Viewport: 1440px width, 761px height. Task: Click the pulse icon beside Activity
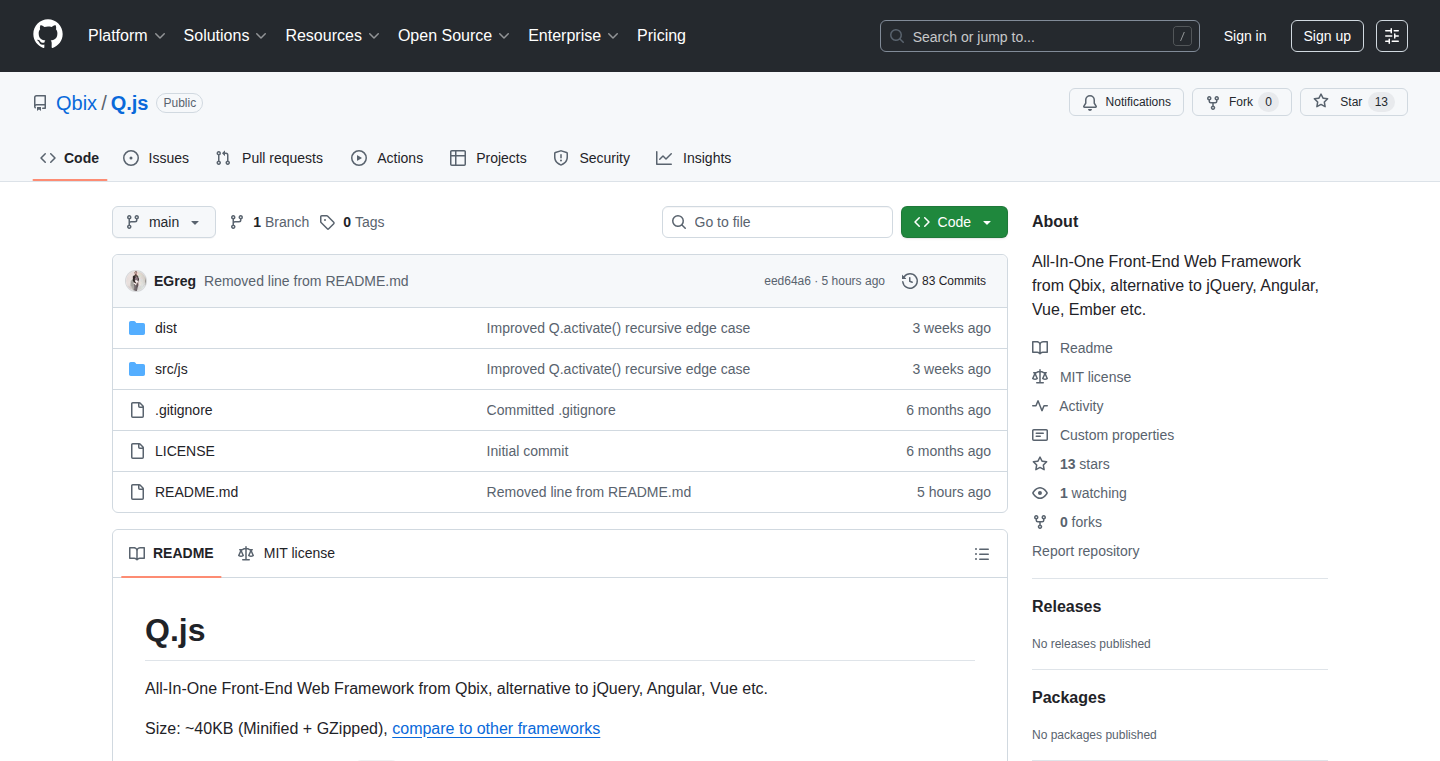(1040, 406)
